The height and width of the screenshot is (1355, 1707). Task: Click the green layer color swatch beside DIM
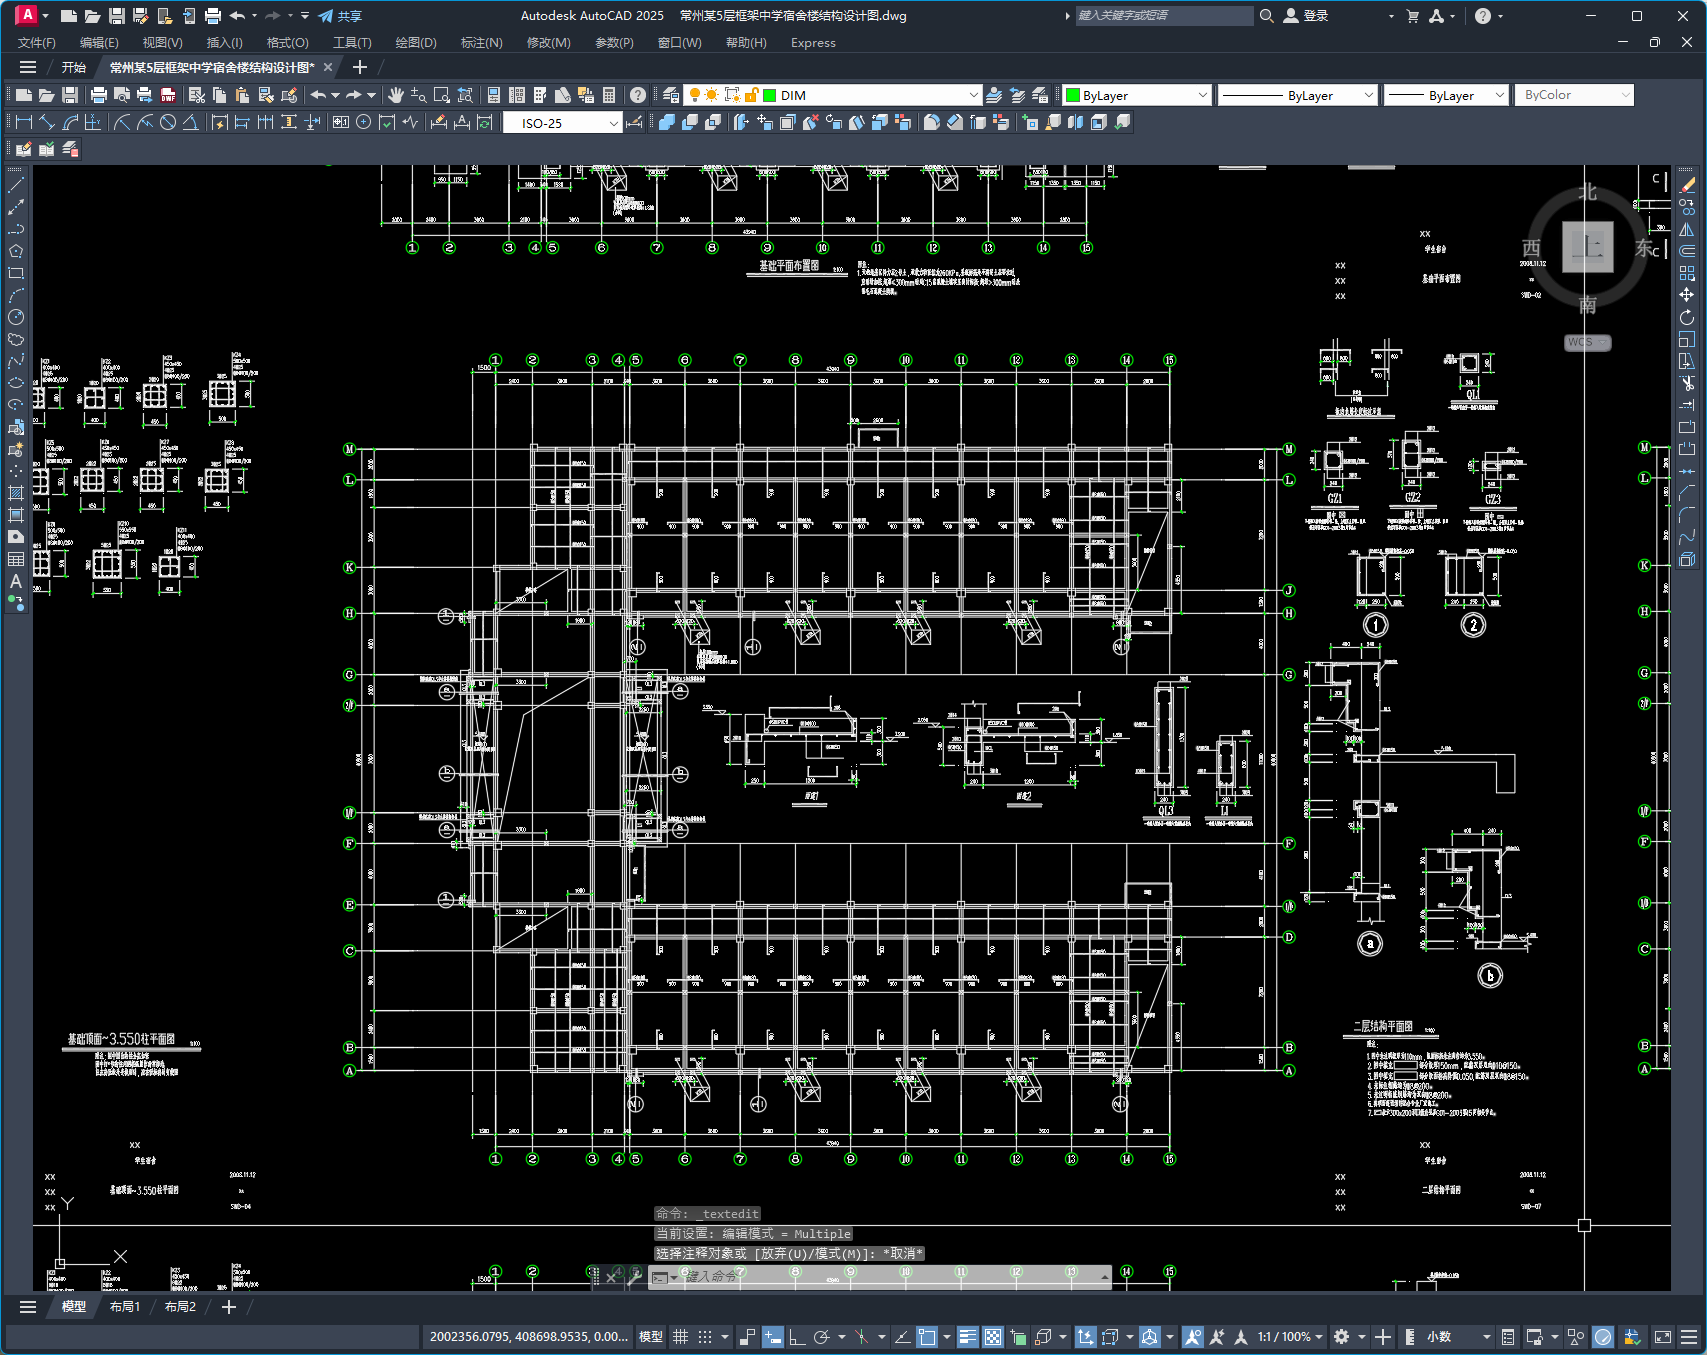tap(770, 95)
